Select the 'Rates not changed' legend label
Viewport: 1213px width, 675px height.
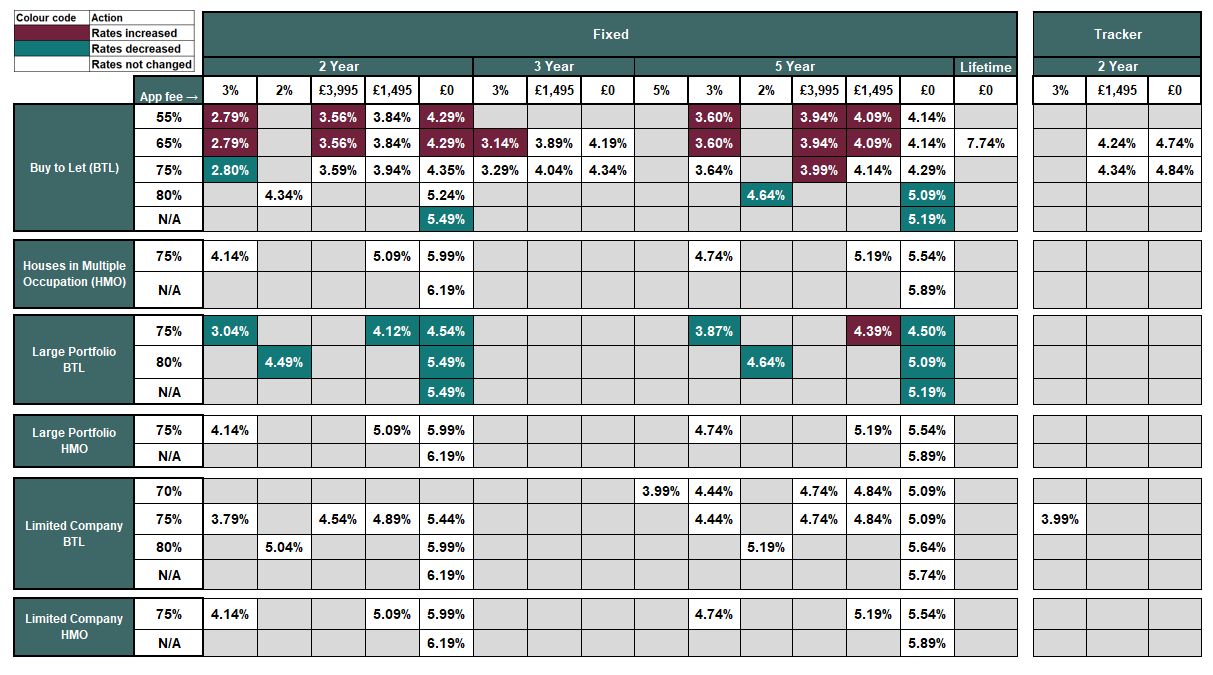pos(141,64)
